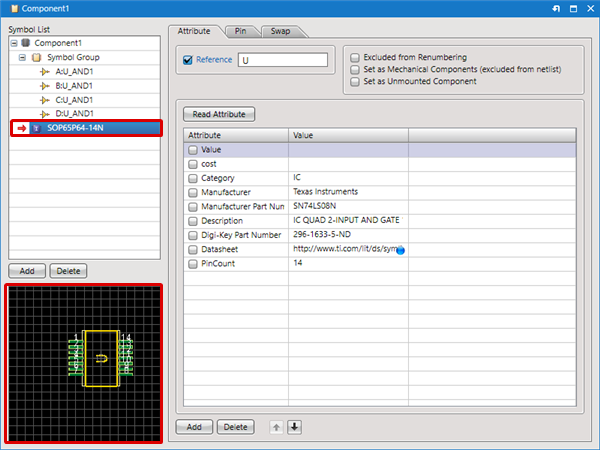Click the 'Manufacturer' attribute name
This screenshot has width=600, height=450.
226,192
